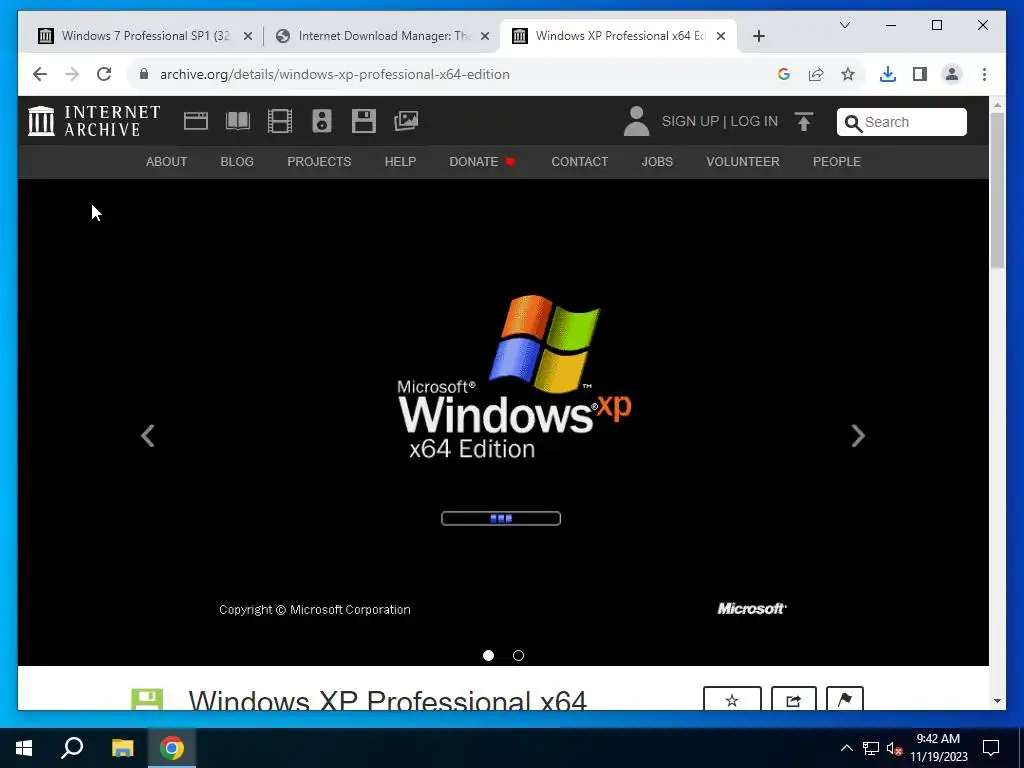Click the magnifier icon in Search box
This screenshot has height=768, width=1024.
[x=853, y=123]
